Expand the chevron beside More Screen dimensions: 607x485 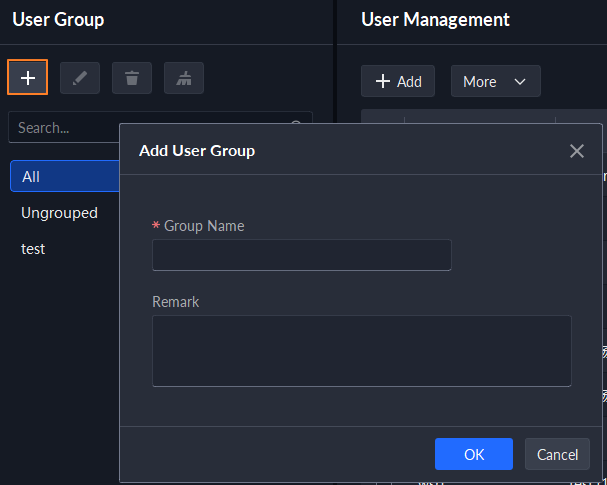520,82
